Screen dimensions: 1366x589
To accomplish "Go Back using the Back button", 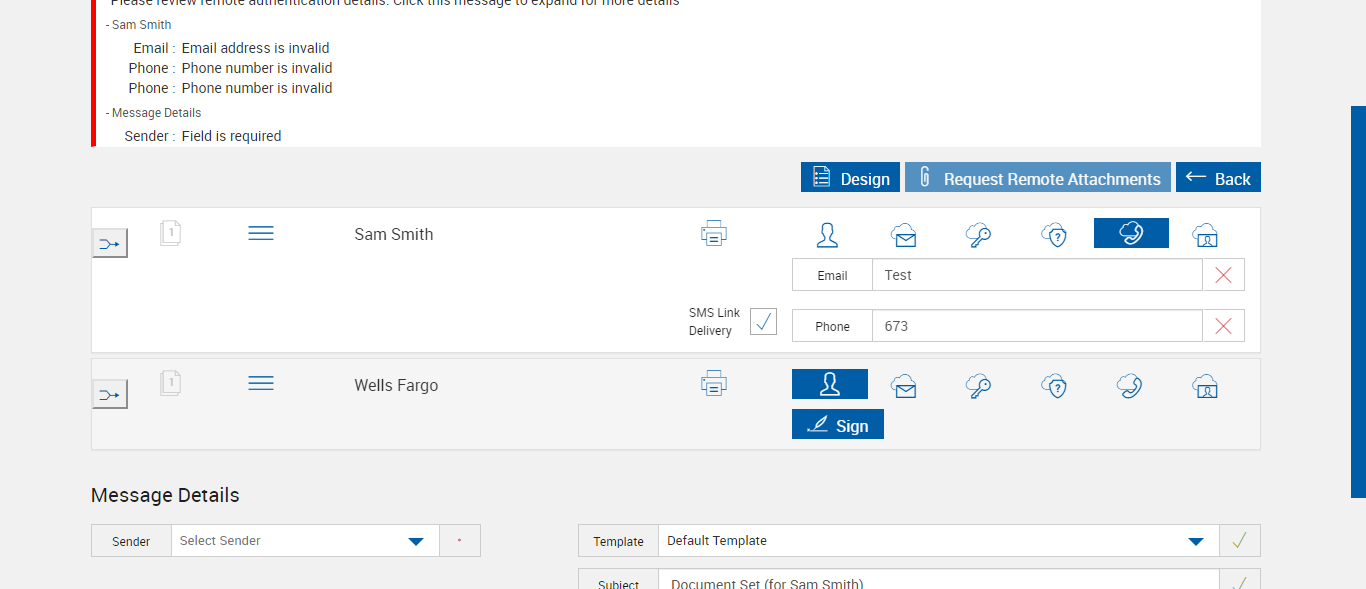I will [x=1218, y=178].
